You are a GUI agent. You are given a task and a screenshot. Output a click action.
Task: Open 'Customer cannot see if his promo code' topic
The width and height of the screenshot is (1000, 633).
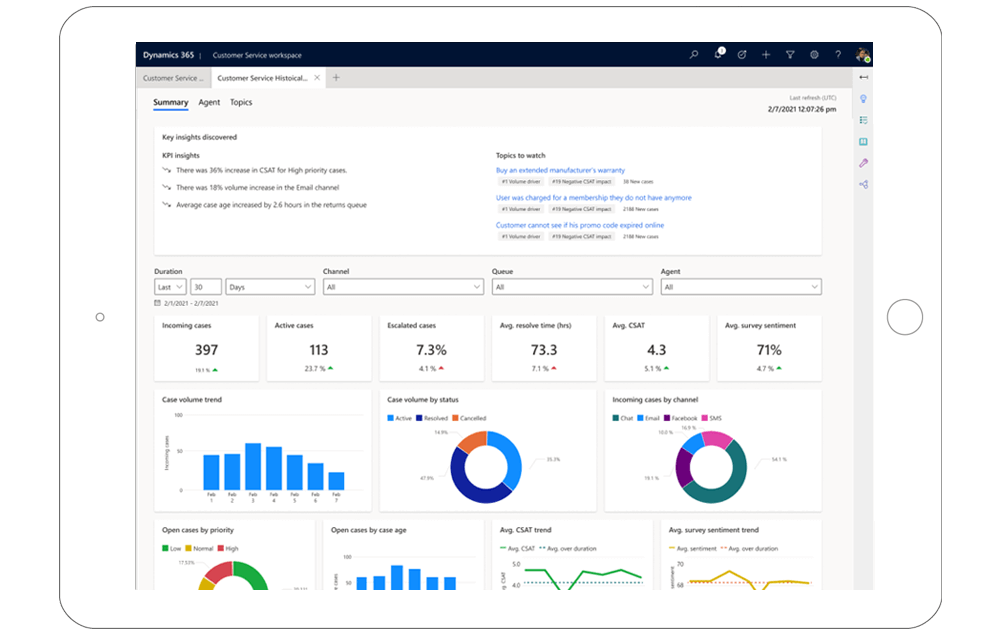pyautogui.click(x=580, y=225)
